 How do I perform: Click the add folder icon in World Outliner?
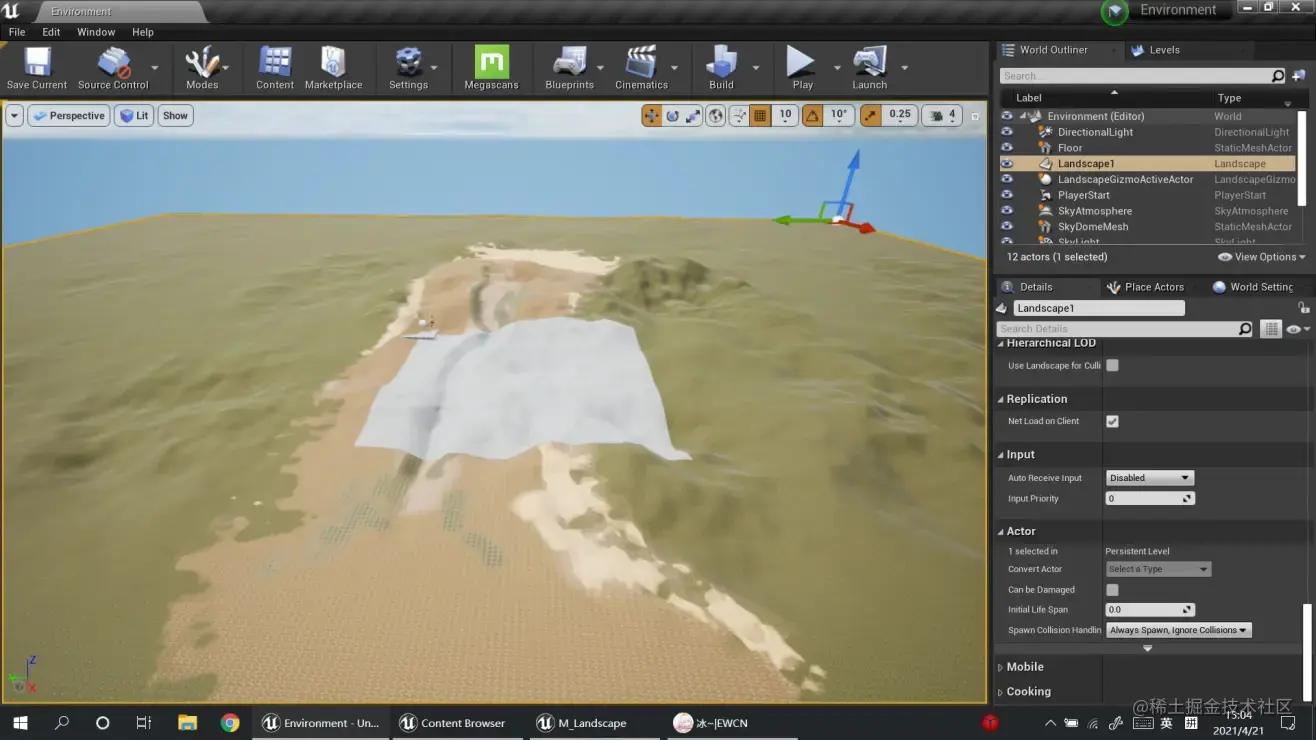click(x=1298, y=76)
